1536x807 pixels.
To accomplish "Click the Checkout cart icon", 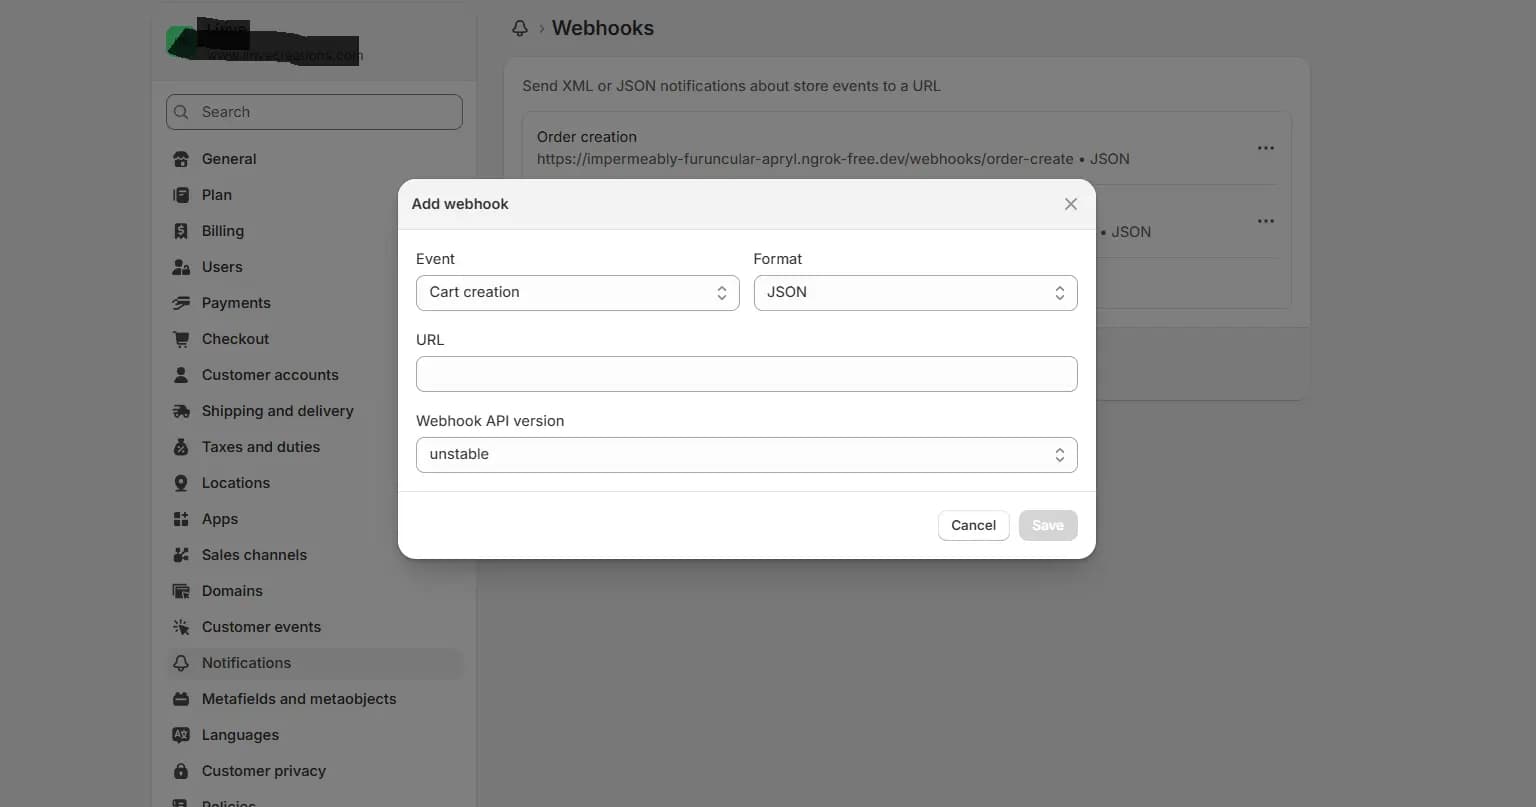I will pyautogui.click(x=181, y=339).
